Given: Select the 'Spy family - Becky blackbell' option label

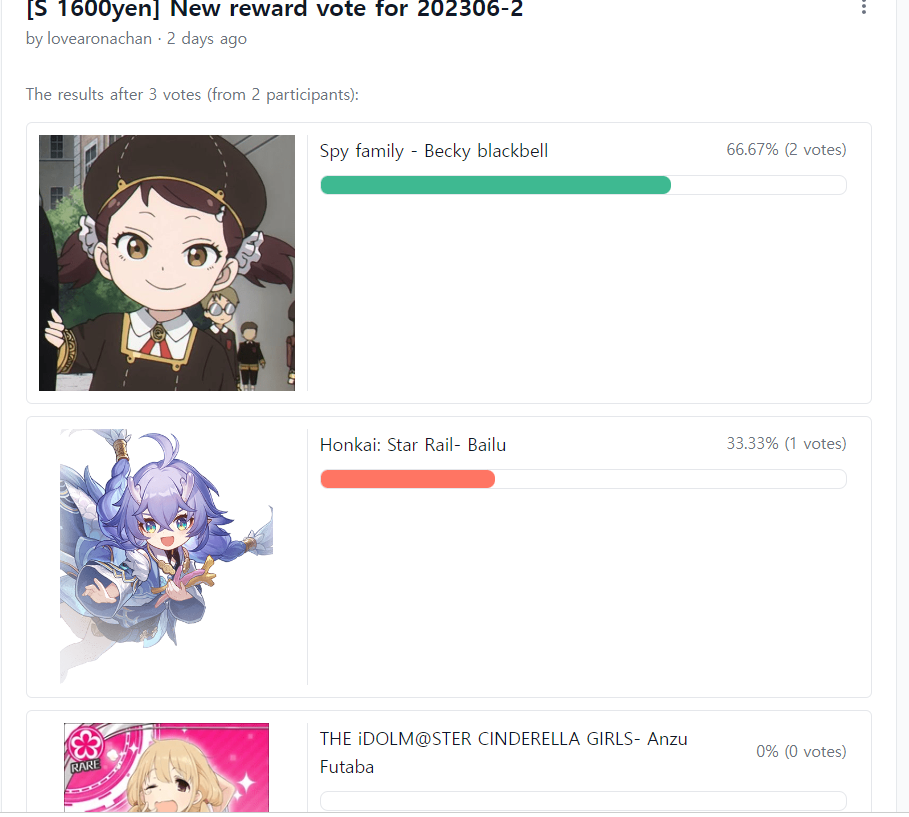Looking at the screenshot, I should 434,151.
